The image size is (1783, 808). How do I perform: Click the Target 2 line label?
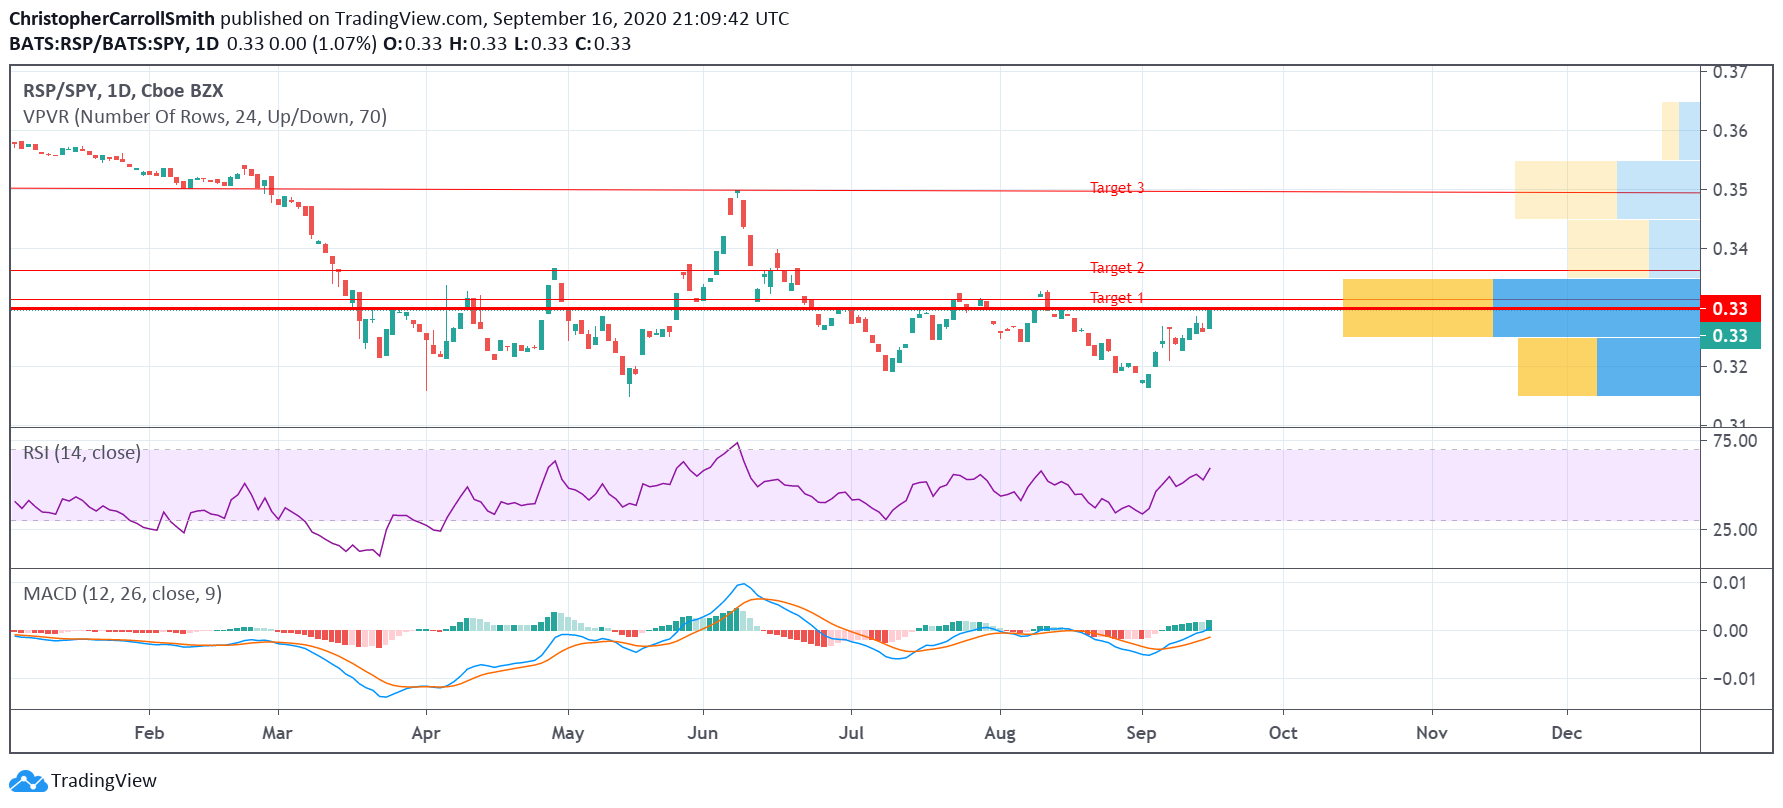pyautogui.click(x=1117, y=268)
